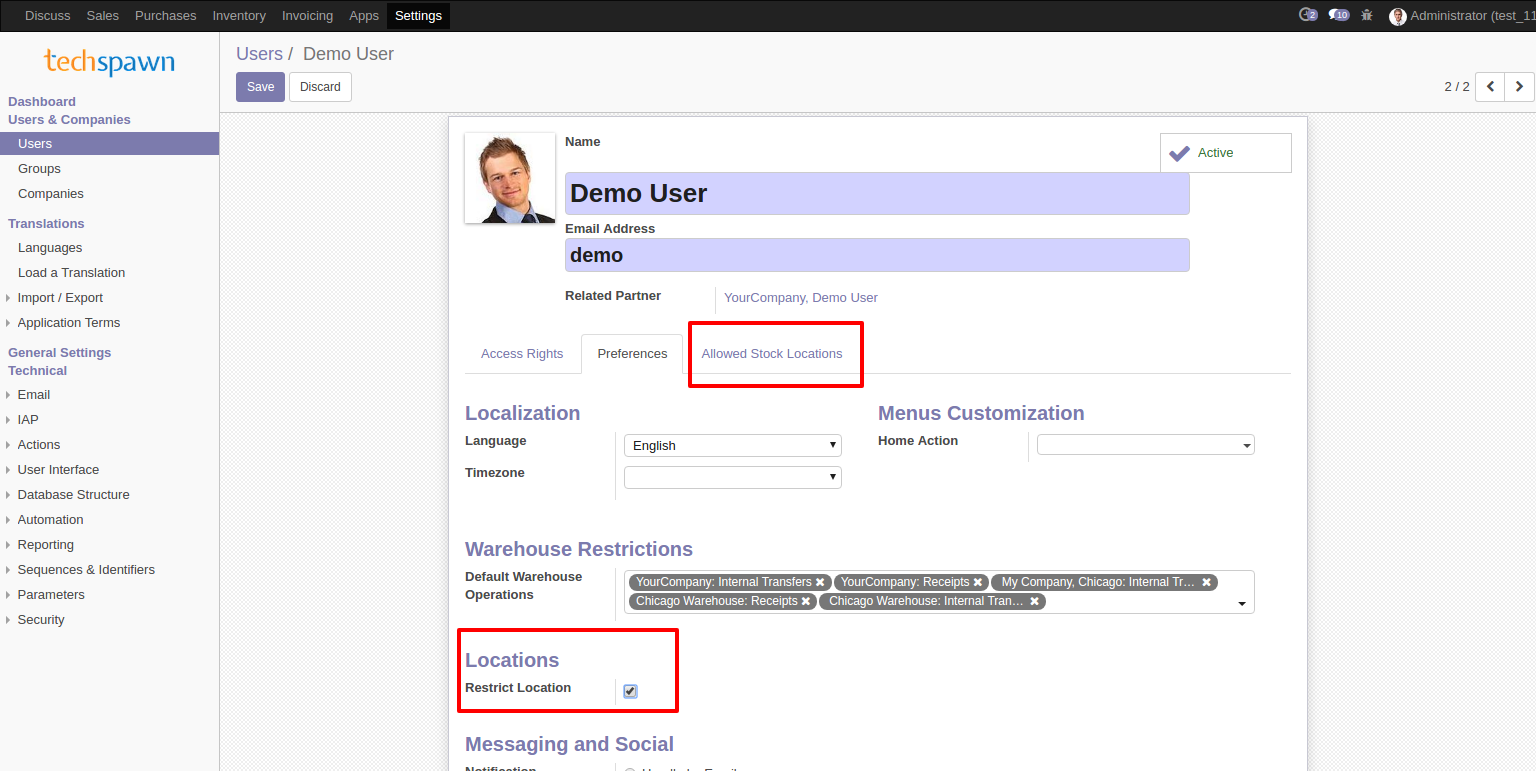Open the Inventory menu in top bar

click(x=239, y=16)
